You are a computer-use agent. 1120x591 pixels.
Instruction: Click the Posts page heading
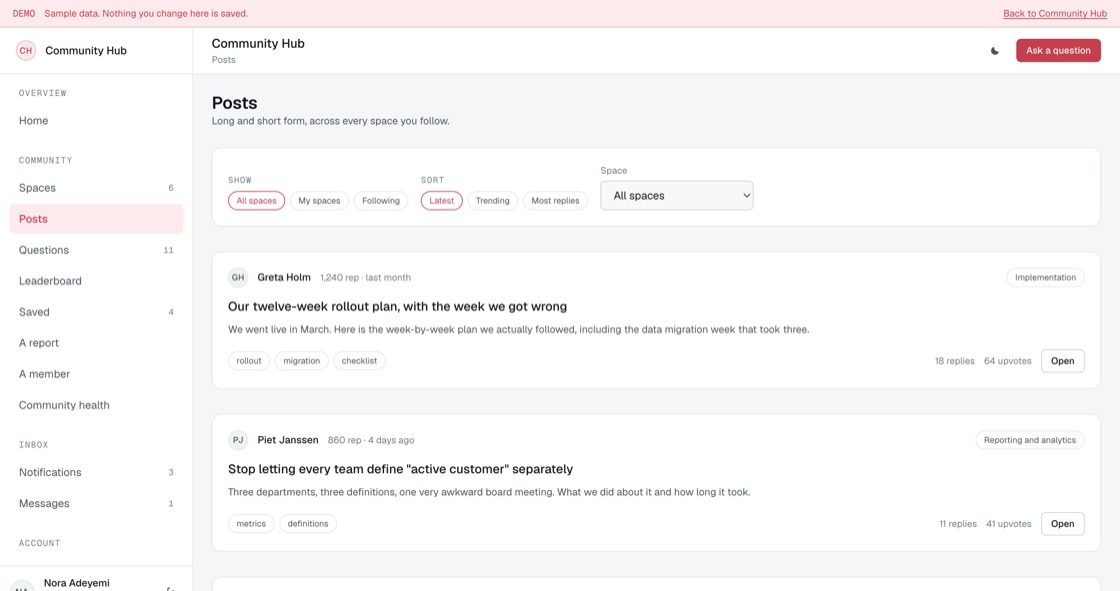coord(234,103)
